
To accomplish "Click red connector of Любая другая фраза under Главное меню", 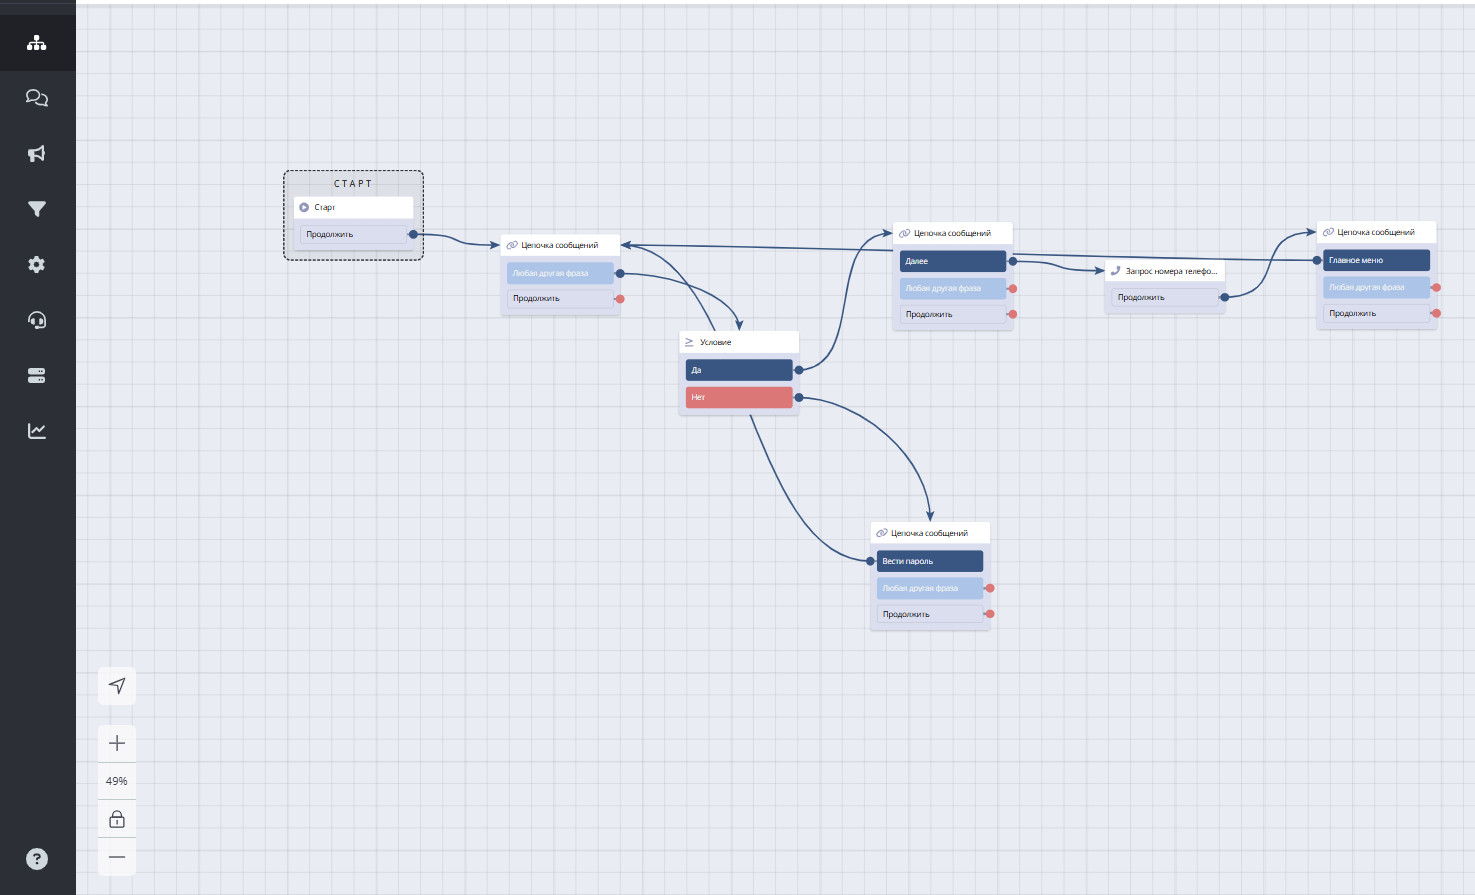I will tap(1436, 288).
